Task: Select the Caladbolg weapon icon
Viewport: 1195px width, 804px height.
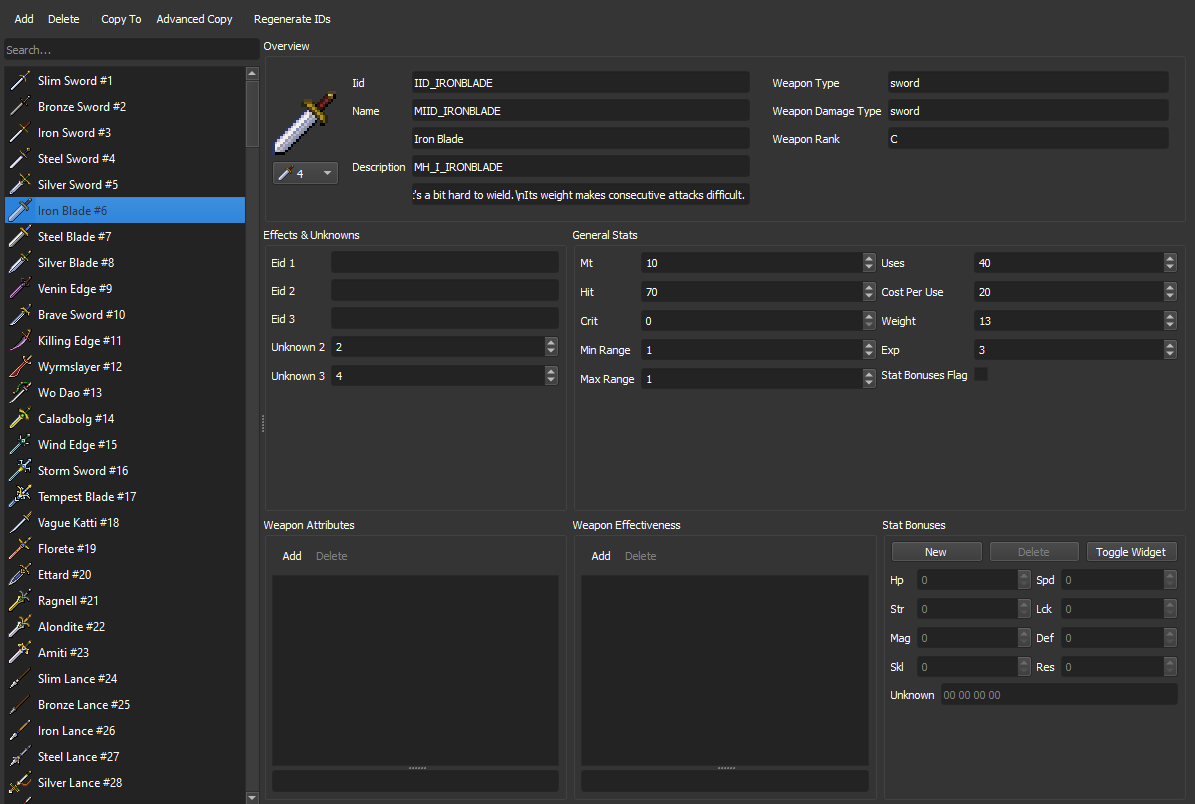Action: coord(20,419)
